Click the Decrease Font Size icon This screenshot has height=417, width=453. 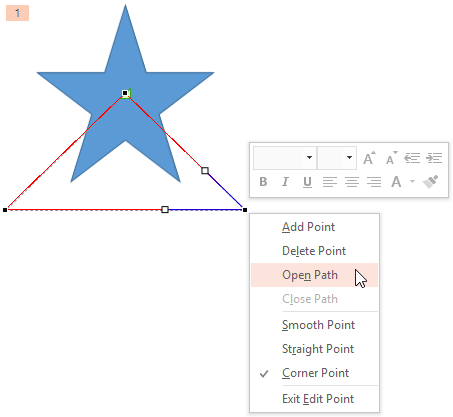[391, 158]
